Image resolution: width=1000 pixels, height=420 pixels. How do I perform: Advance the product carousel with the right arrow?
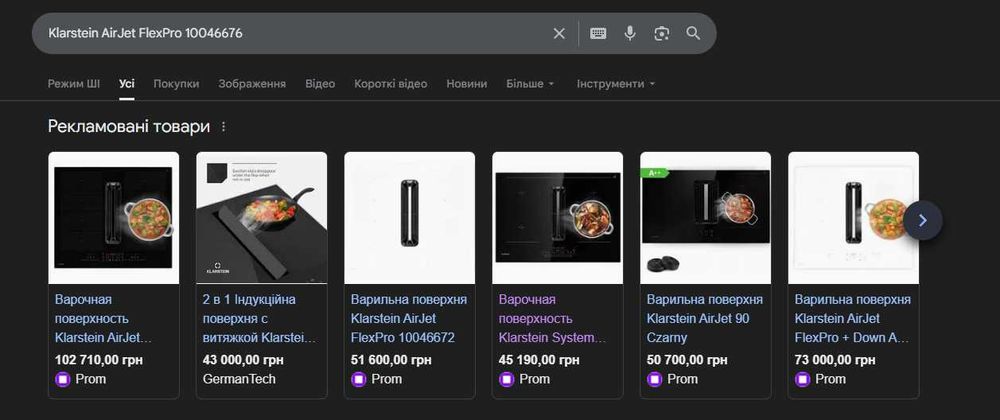point(922,221)
